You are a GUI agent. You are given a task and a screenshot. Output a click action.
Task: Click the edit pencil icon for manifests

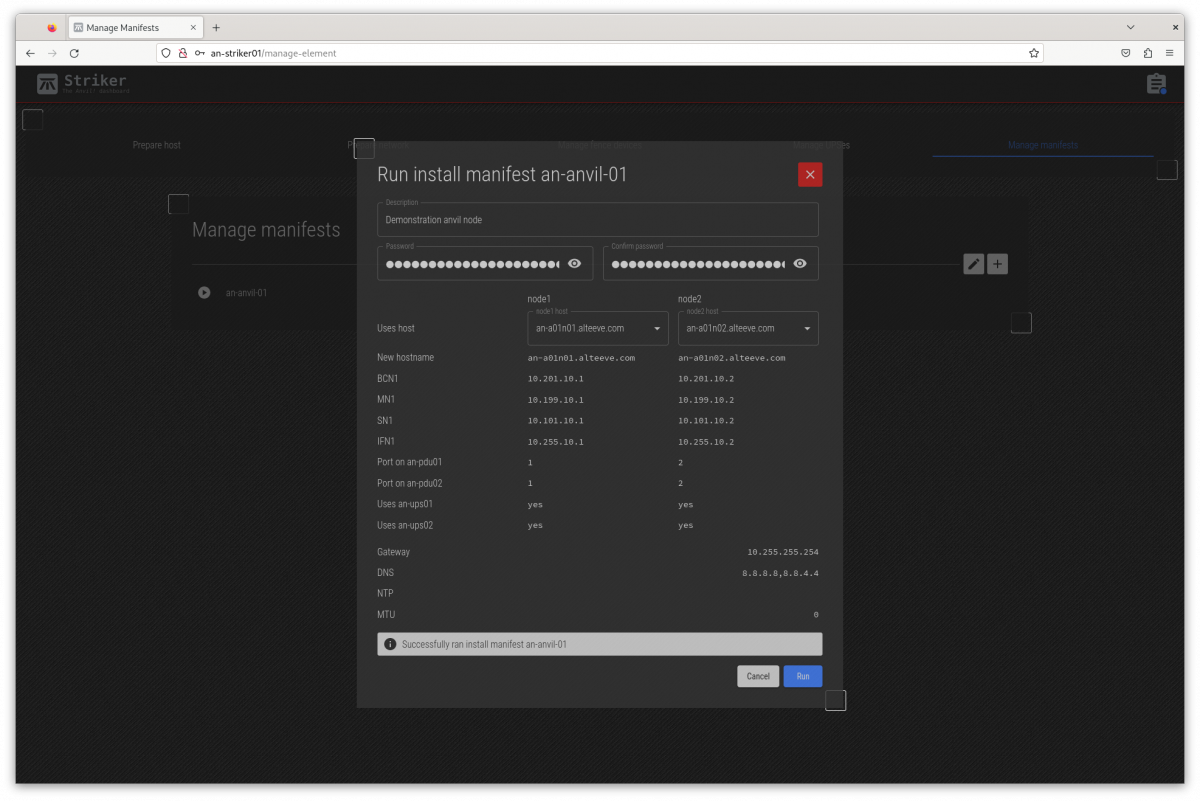[x=973, y=264]
